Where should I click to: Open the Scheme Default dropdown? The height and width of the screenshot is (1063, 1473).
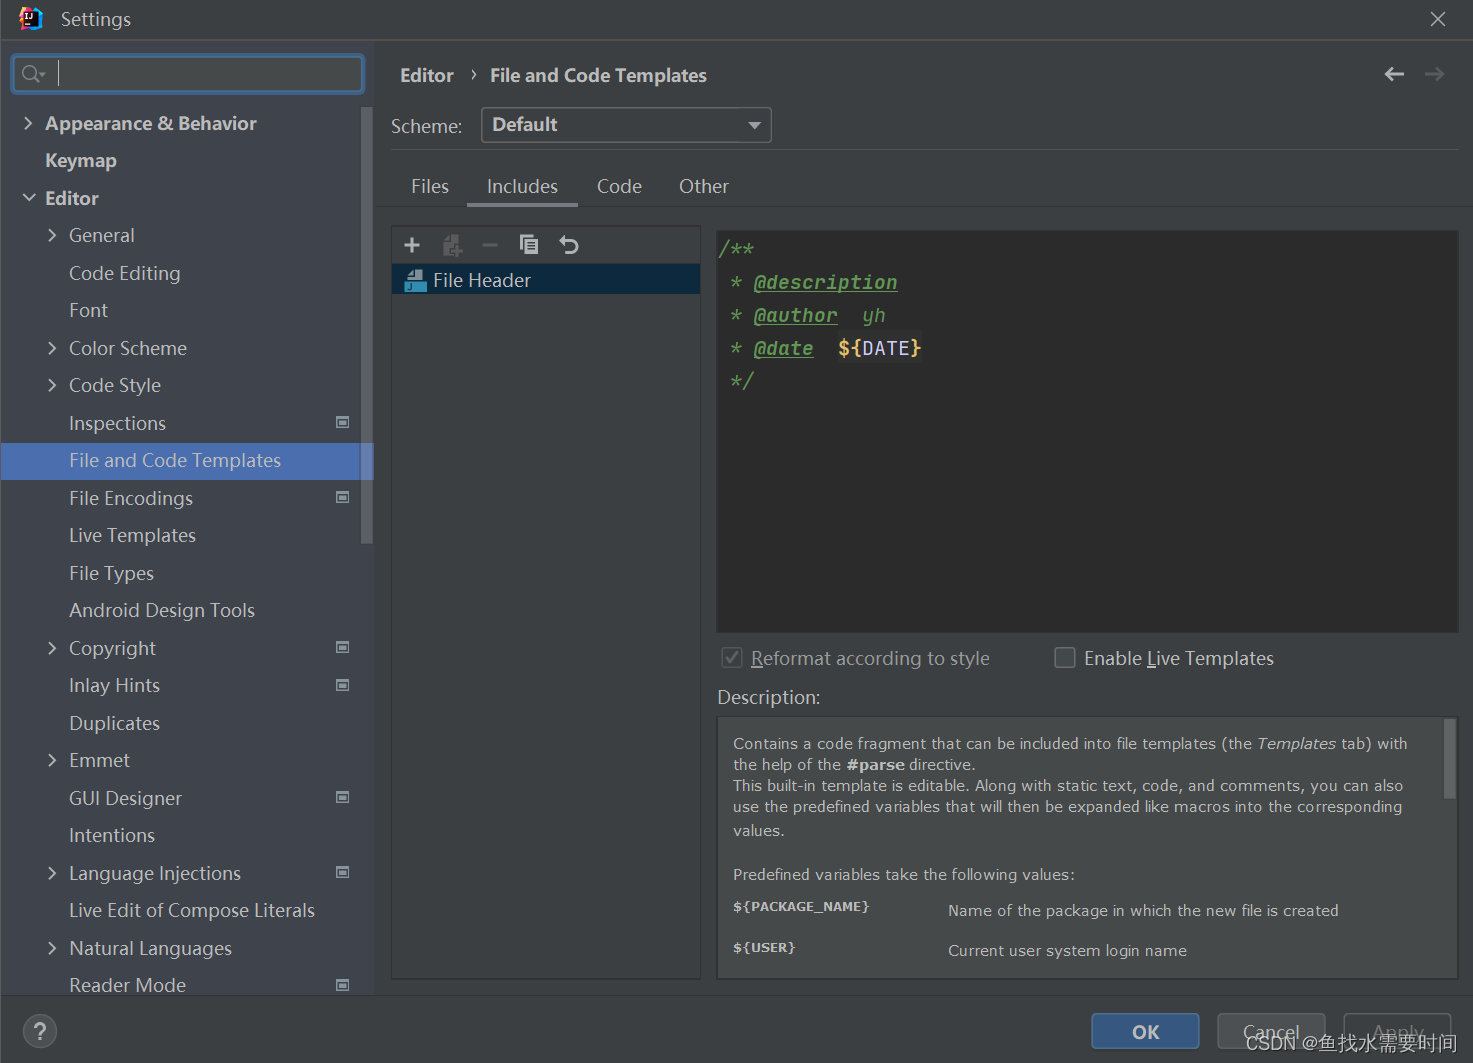(x=626, y=125)
